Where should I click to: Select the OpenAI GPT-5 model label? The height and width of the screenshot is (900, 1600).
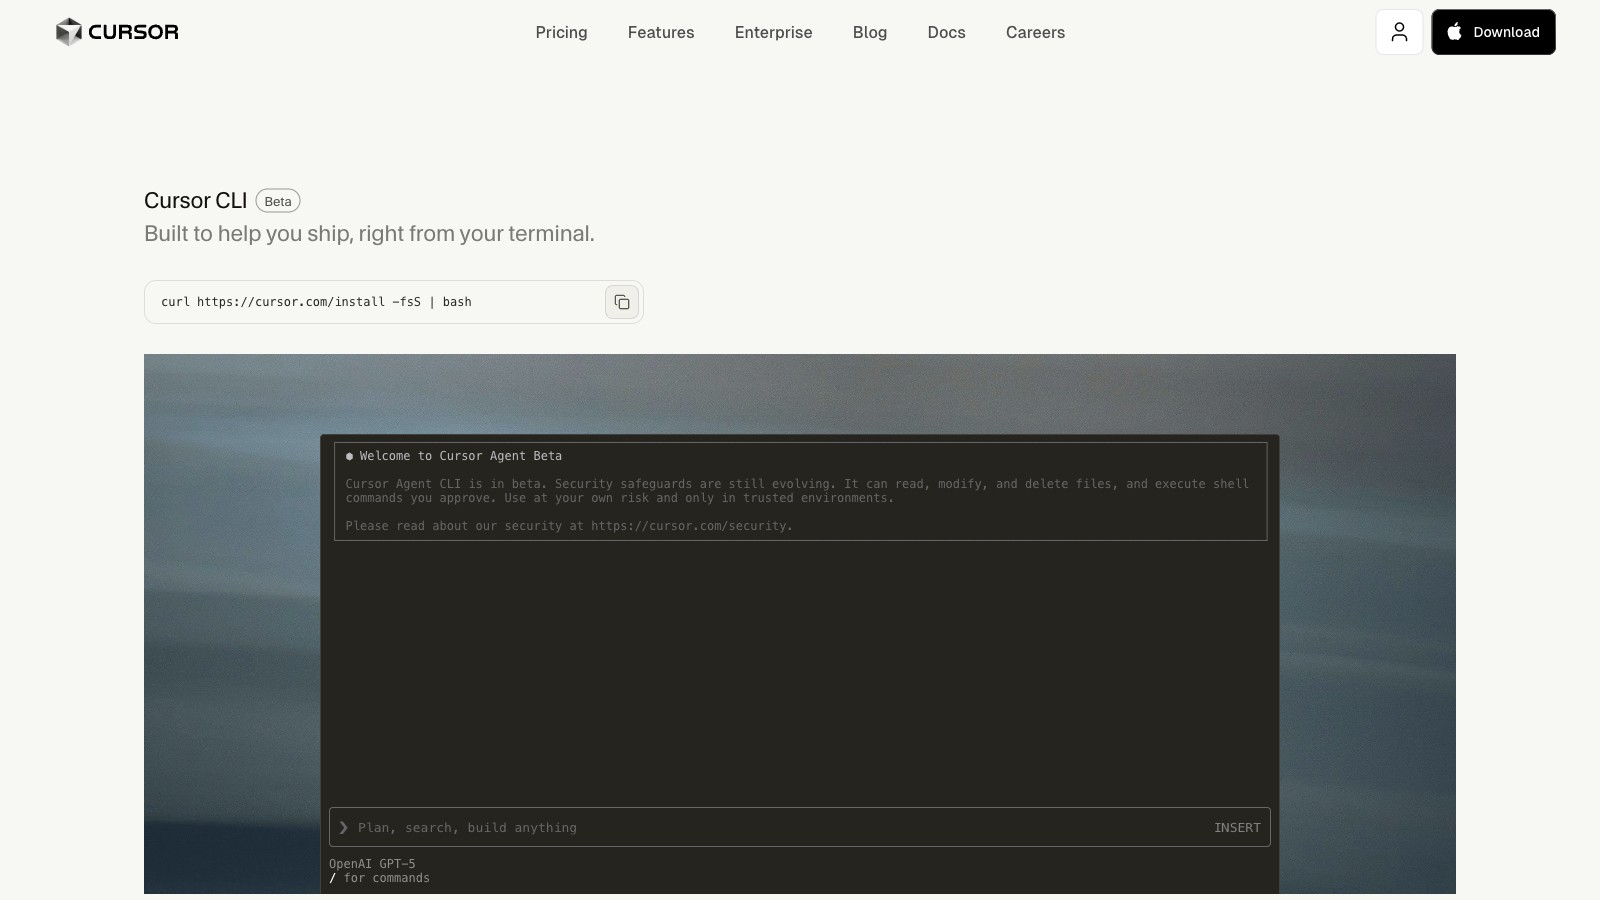pos(372,864)
